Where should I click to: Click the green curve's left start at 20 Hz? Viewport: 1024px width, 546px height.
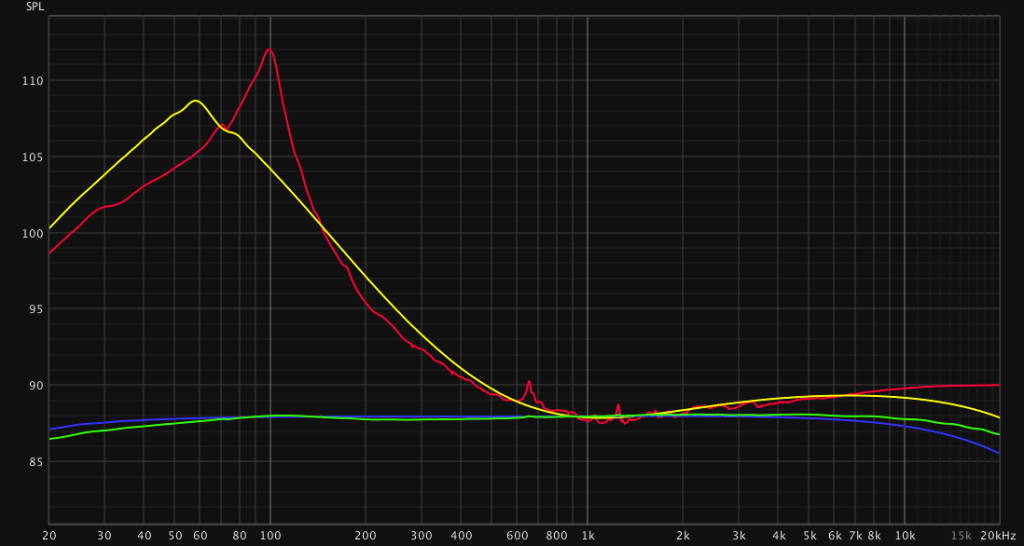(x=51, y=438)
